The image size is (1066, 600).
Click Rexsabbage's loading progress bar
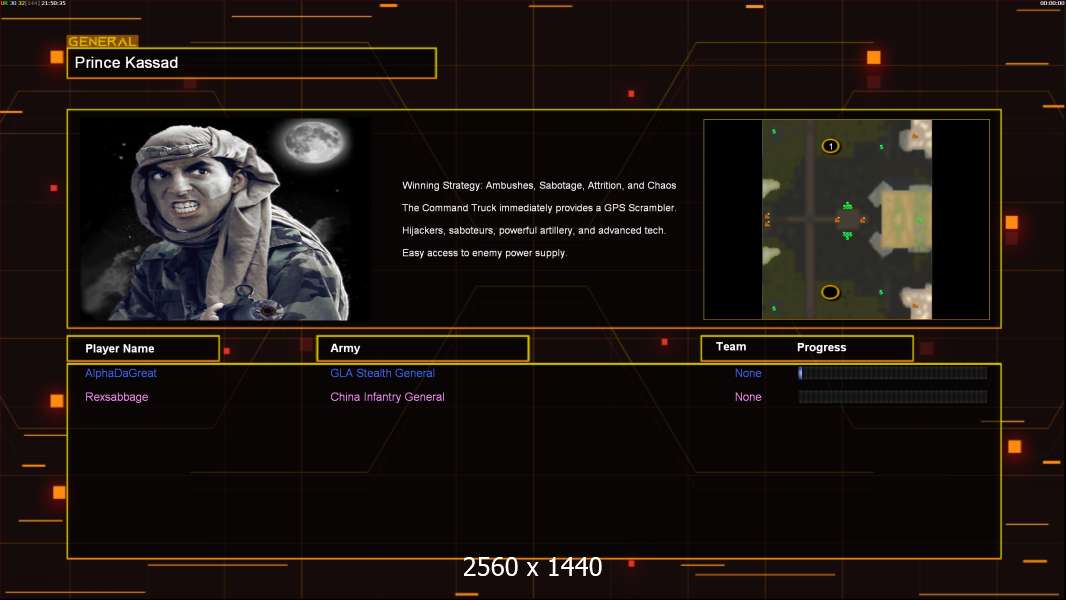pyautogui.click(x=893, y=397)
